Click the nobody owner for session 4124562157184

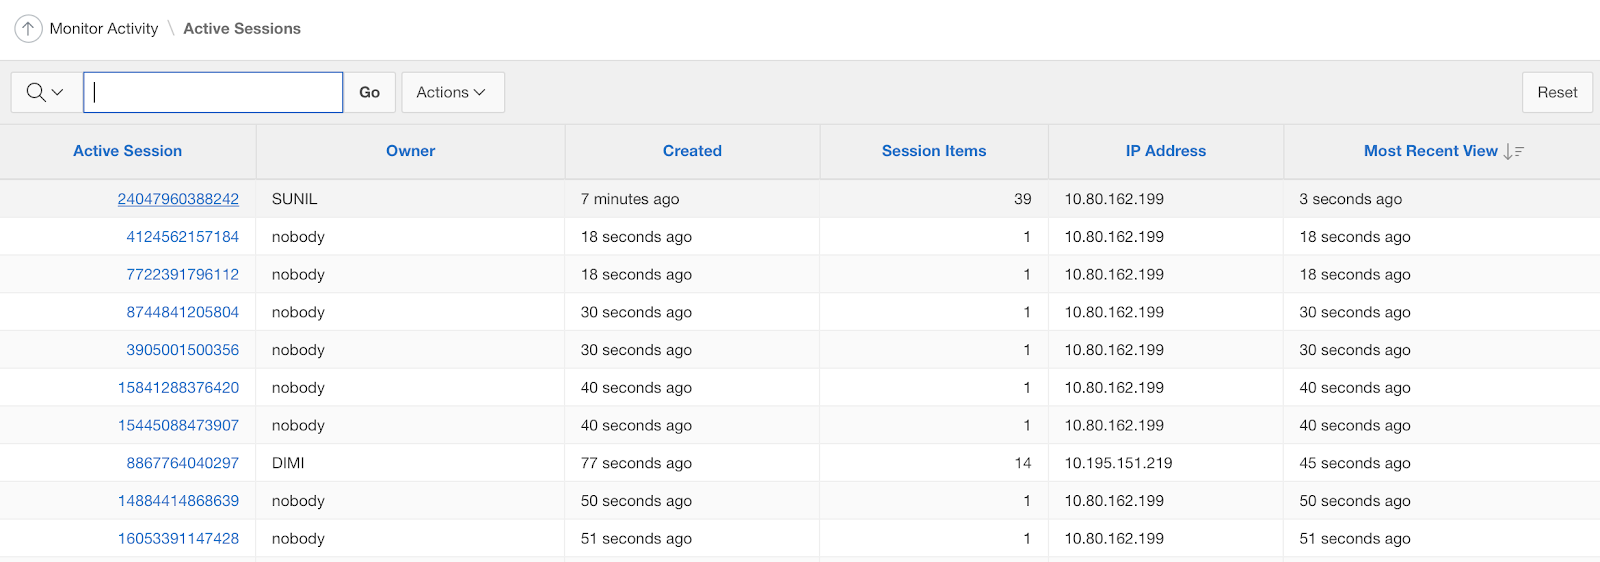tap(298, 237)
